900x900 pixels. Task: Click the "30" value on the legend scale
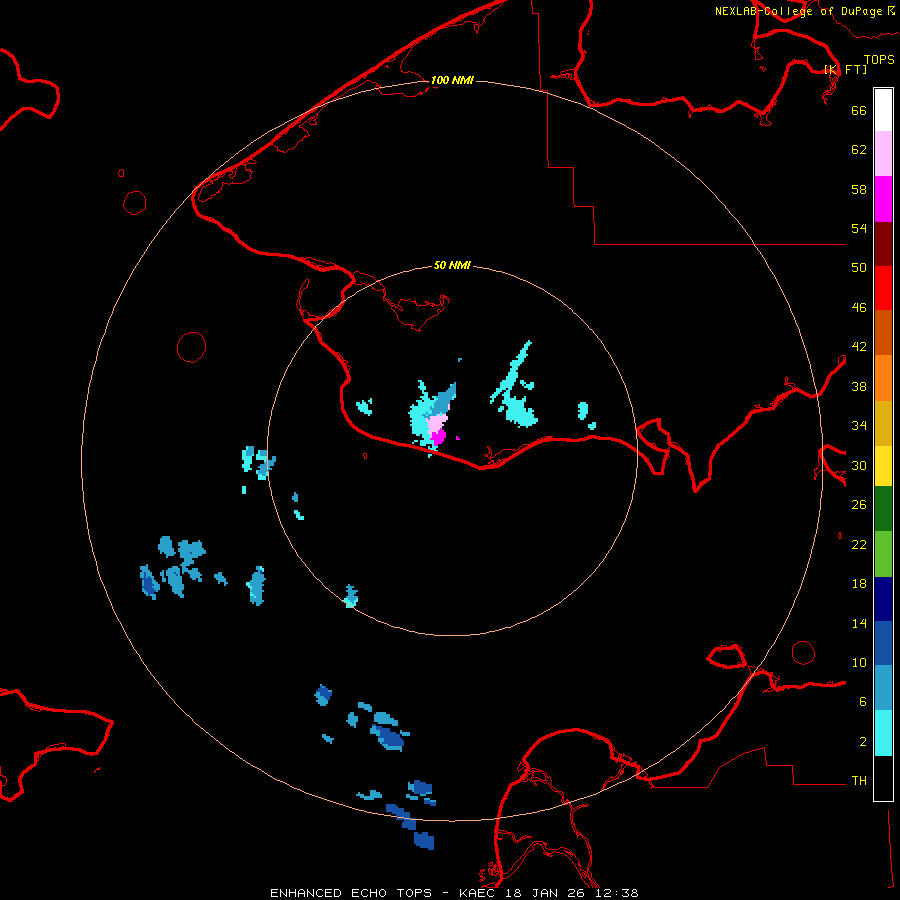click(x=859, y=465)
